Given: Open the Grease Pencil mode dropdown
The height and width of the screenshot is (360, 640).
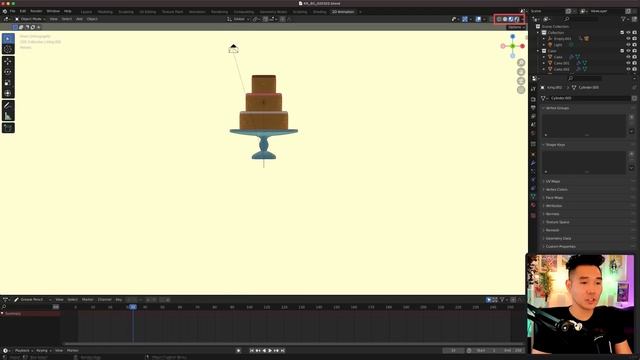Looking at the screenshot, I should (33, 300).
